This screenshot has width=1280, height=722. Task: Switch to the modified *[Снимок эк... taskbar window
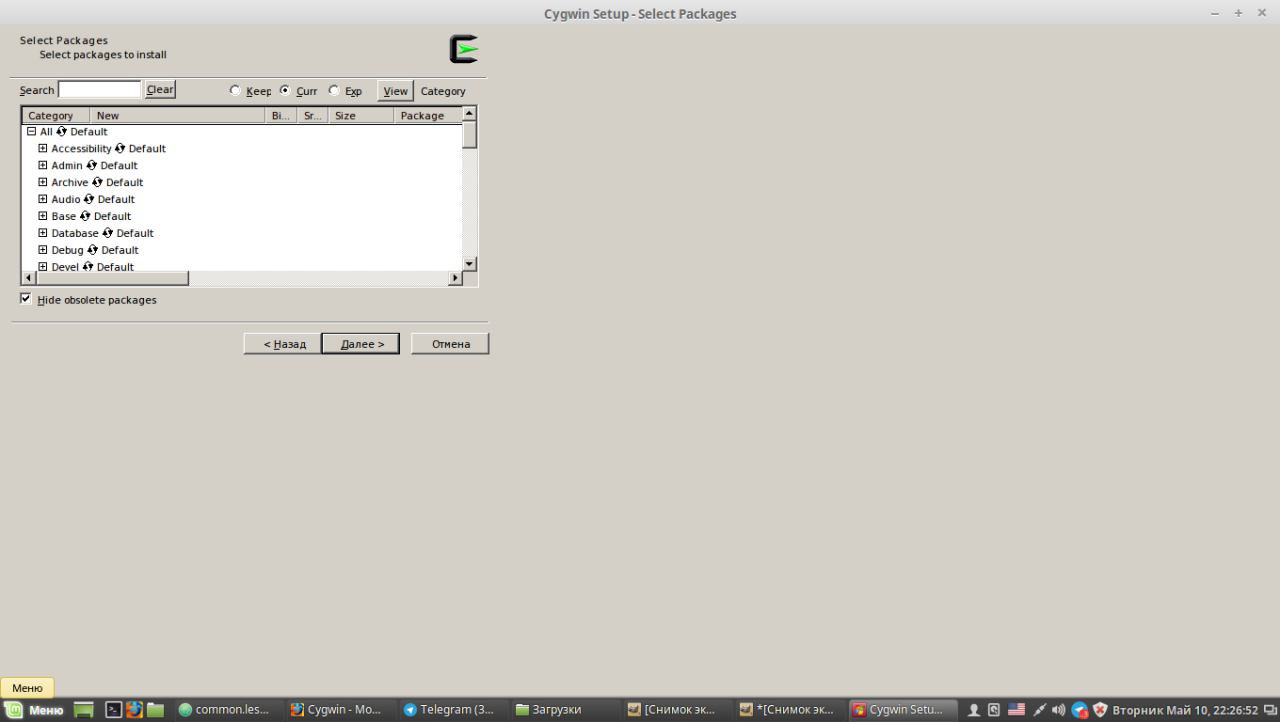pos(787,710)
